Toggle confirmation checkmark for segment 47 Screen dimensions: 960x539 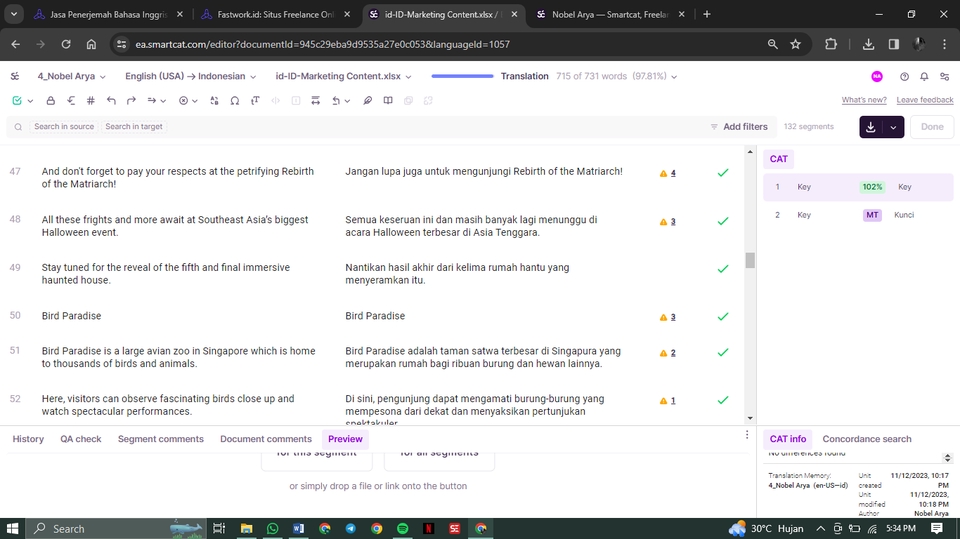tap(723, 173)
